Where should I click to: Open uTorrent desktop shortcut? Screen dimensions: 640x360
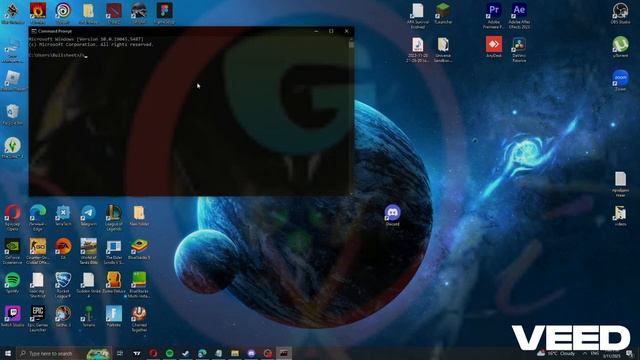pyautogui.click(x=620, y=47)
